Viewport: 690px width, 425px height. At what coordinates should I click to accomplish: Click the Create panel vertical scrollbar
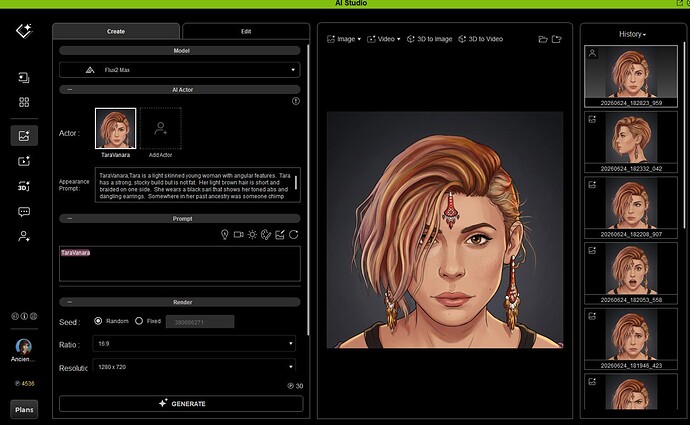point(308,189)
